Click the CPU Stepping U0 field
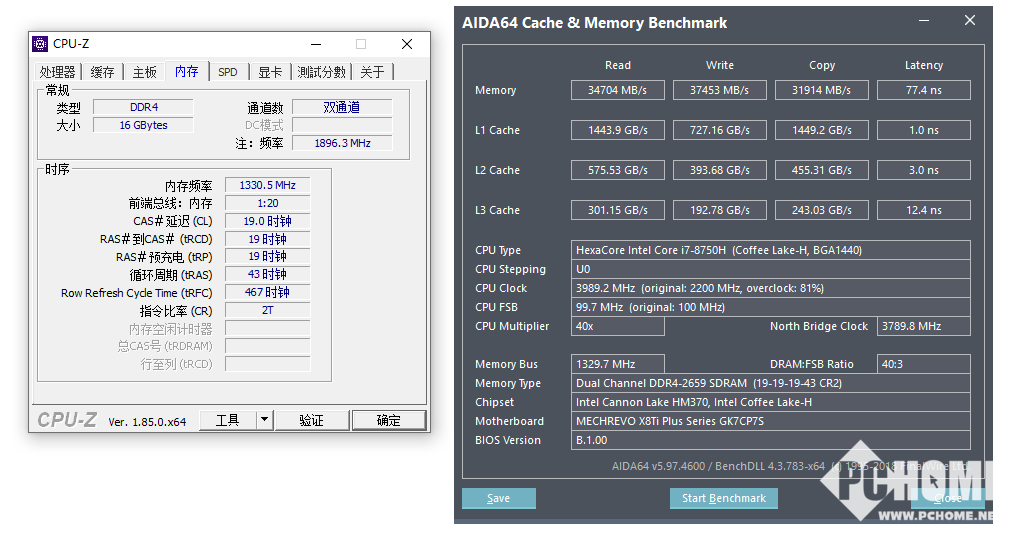The height and width of the screenshot is (539, 1018). point(771,269)
